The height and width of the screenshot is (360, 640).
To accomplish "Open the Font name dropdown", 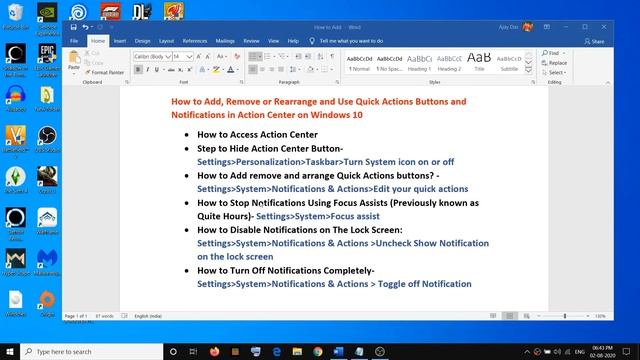I will (x=168, y=57).
